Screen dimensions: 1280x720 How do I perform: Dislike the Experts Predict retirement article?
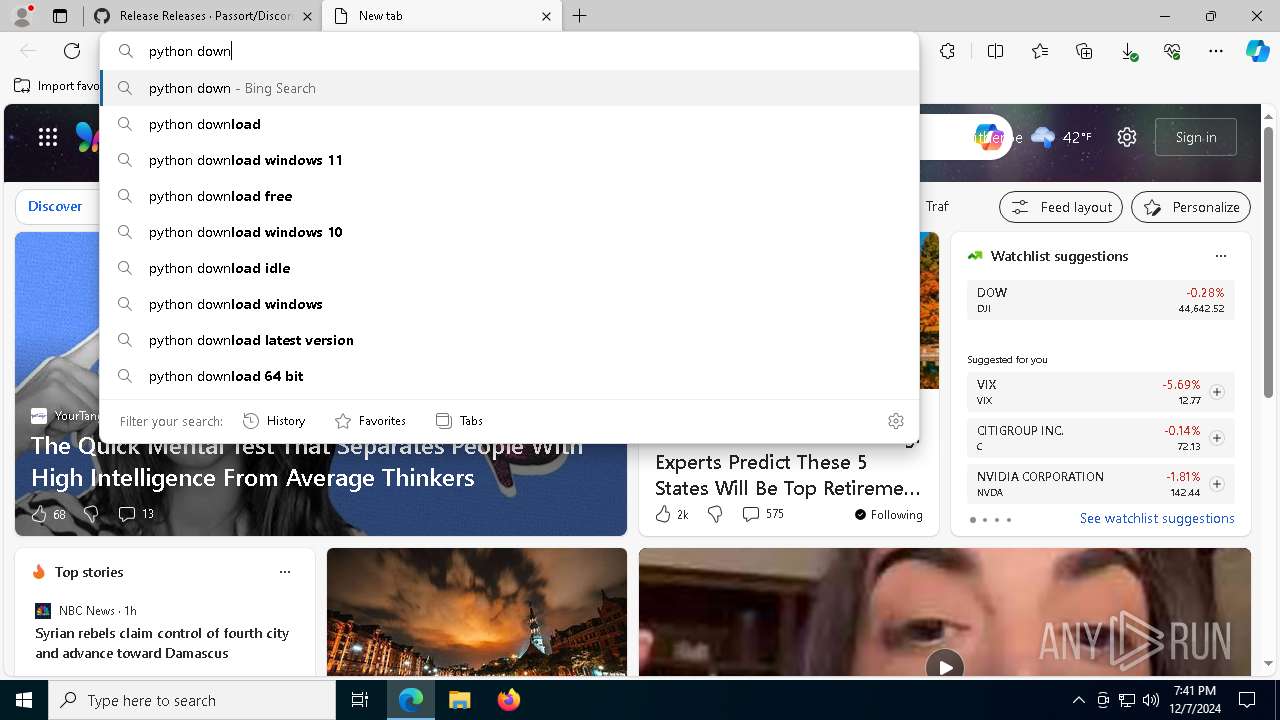pos(715,514)
